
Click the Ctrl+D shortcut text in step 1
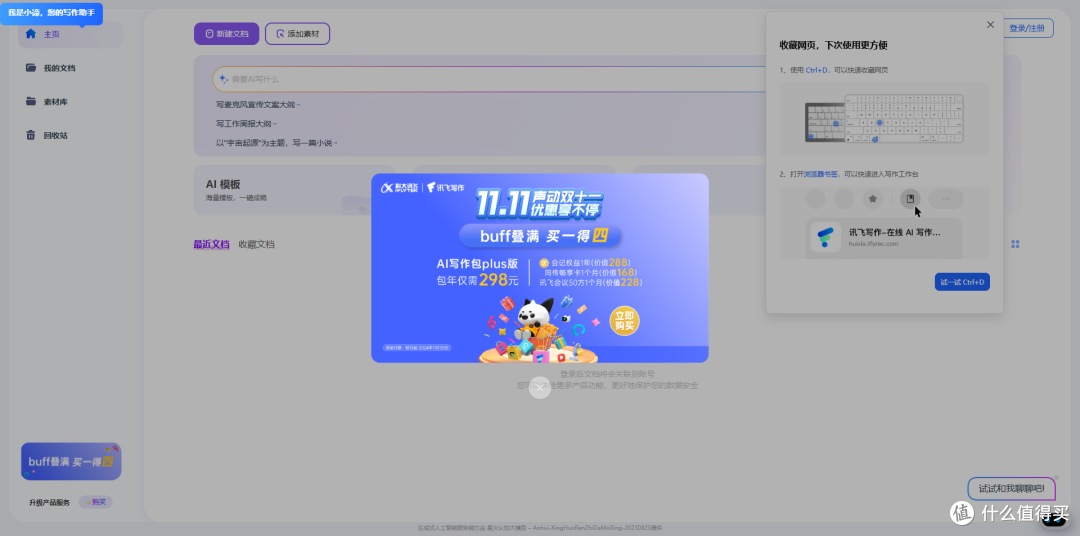pos(818,70)
